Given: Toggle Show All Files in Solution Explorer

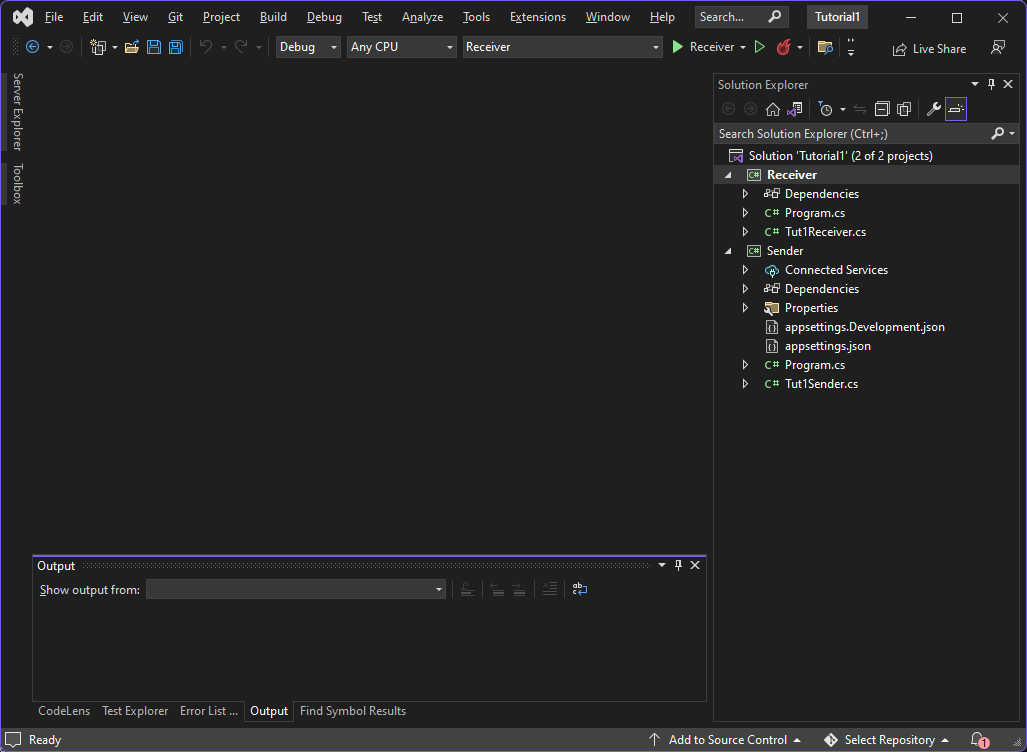Looking at the screenshot, I should tap(904, 109).
